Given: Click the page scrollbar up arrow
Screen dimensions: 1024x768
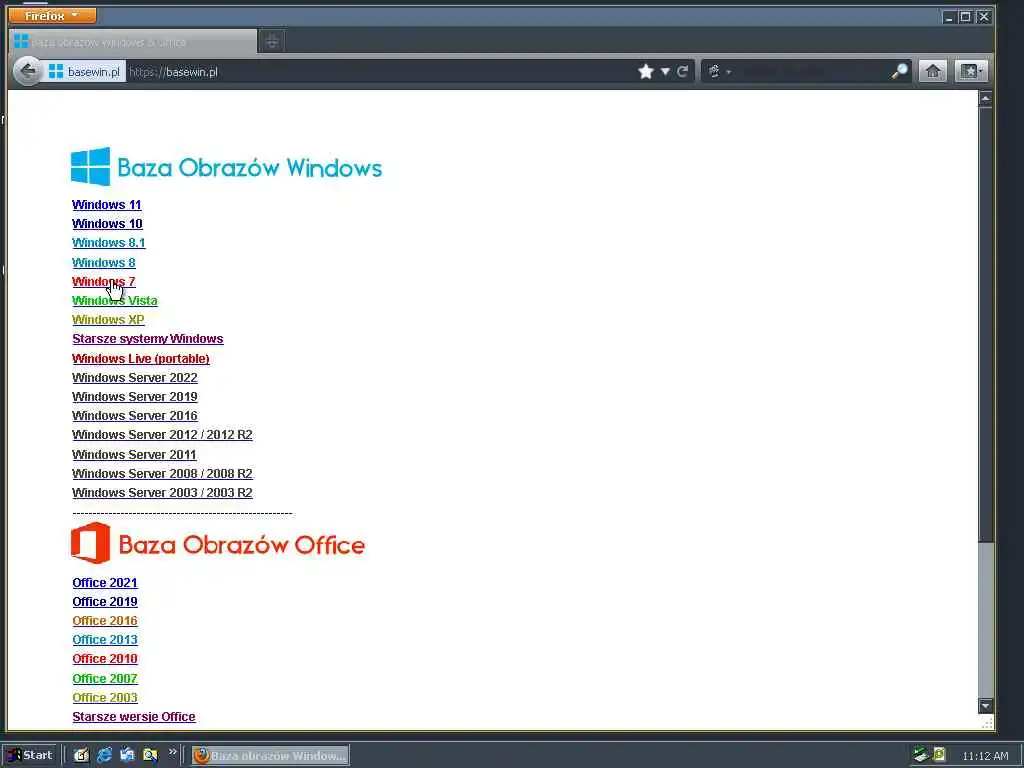Looking at the screenshot, I should pos(985,99).
